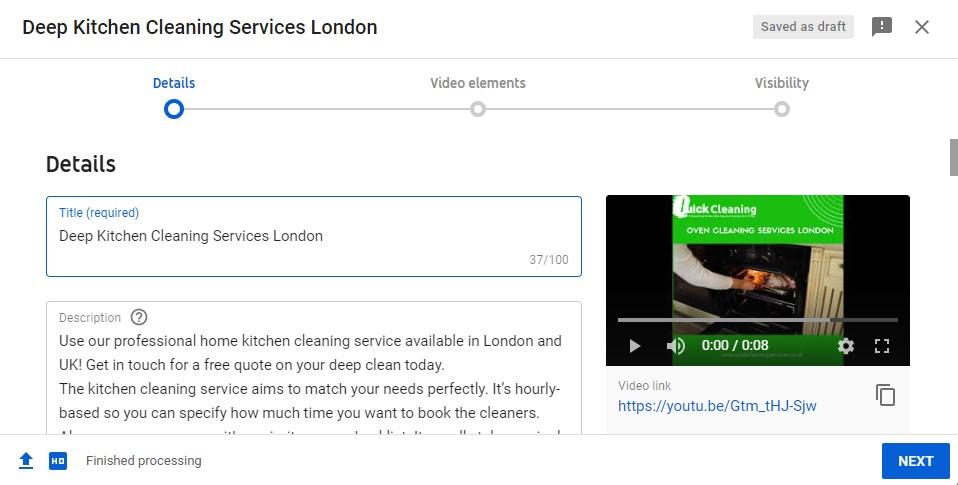Mute the video preview volume
This screenshot has height=485, width=958.
(x=675, y=346)
